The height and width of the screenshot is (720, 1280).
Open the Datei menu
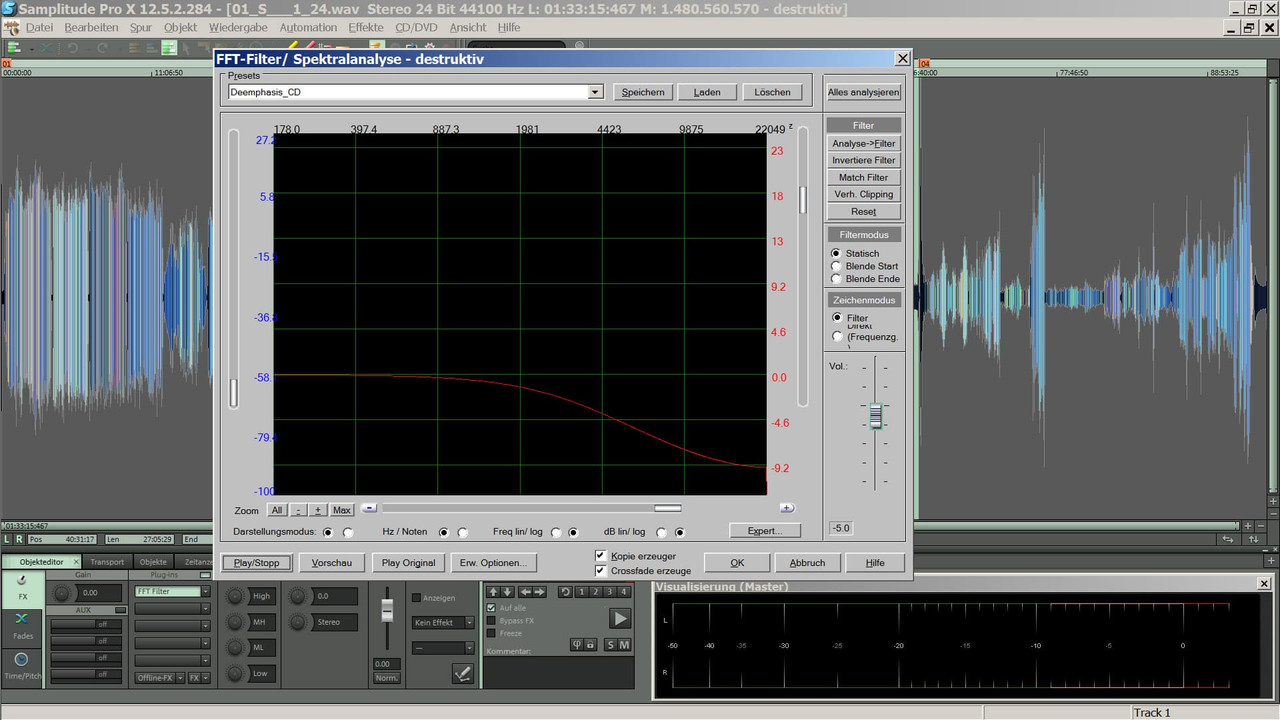pyautogui.click(x=39, y=27)
